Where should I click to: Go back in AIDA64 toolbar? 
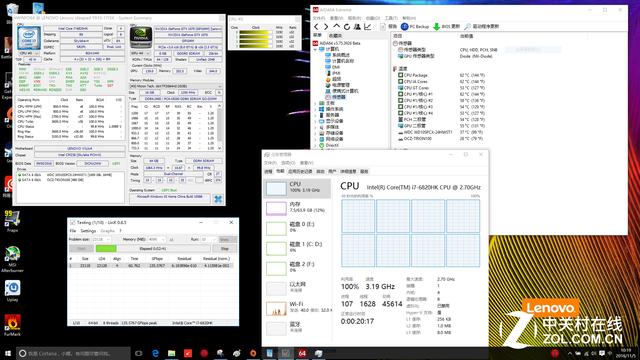[316, 27]
